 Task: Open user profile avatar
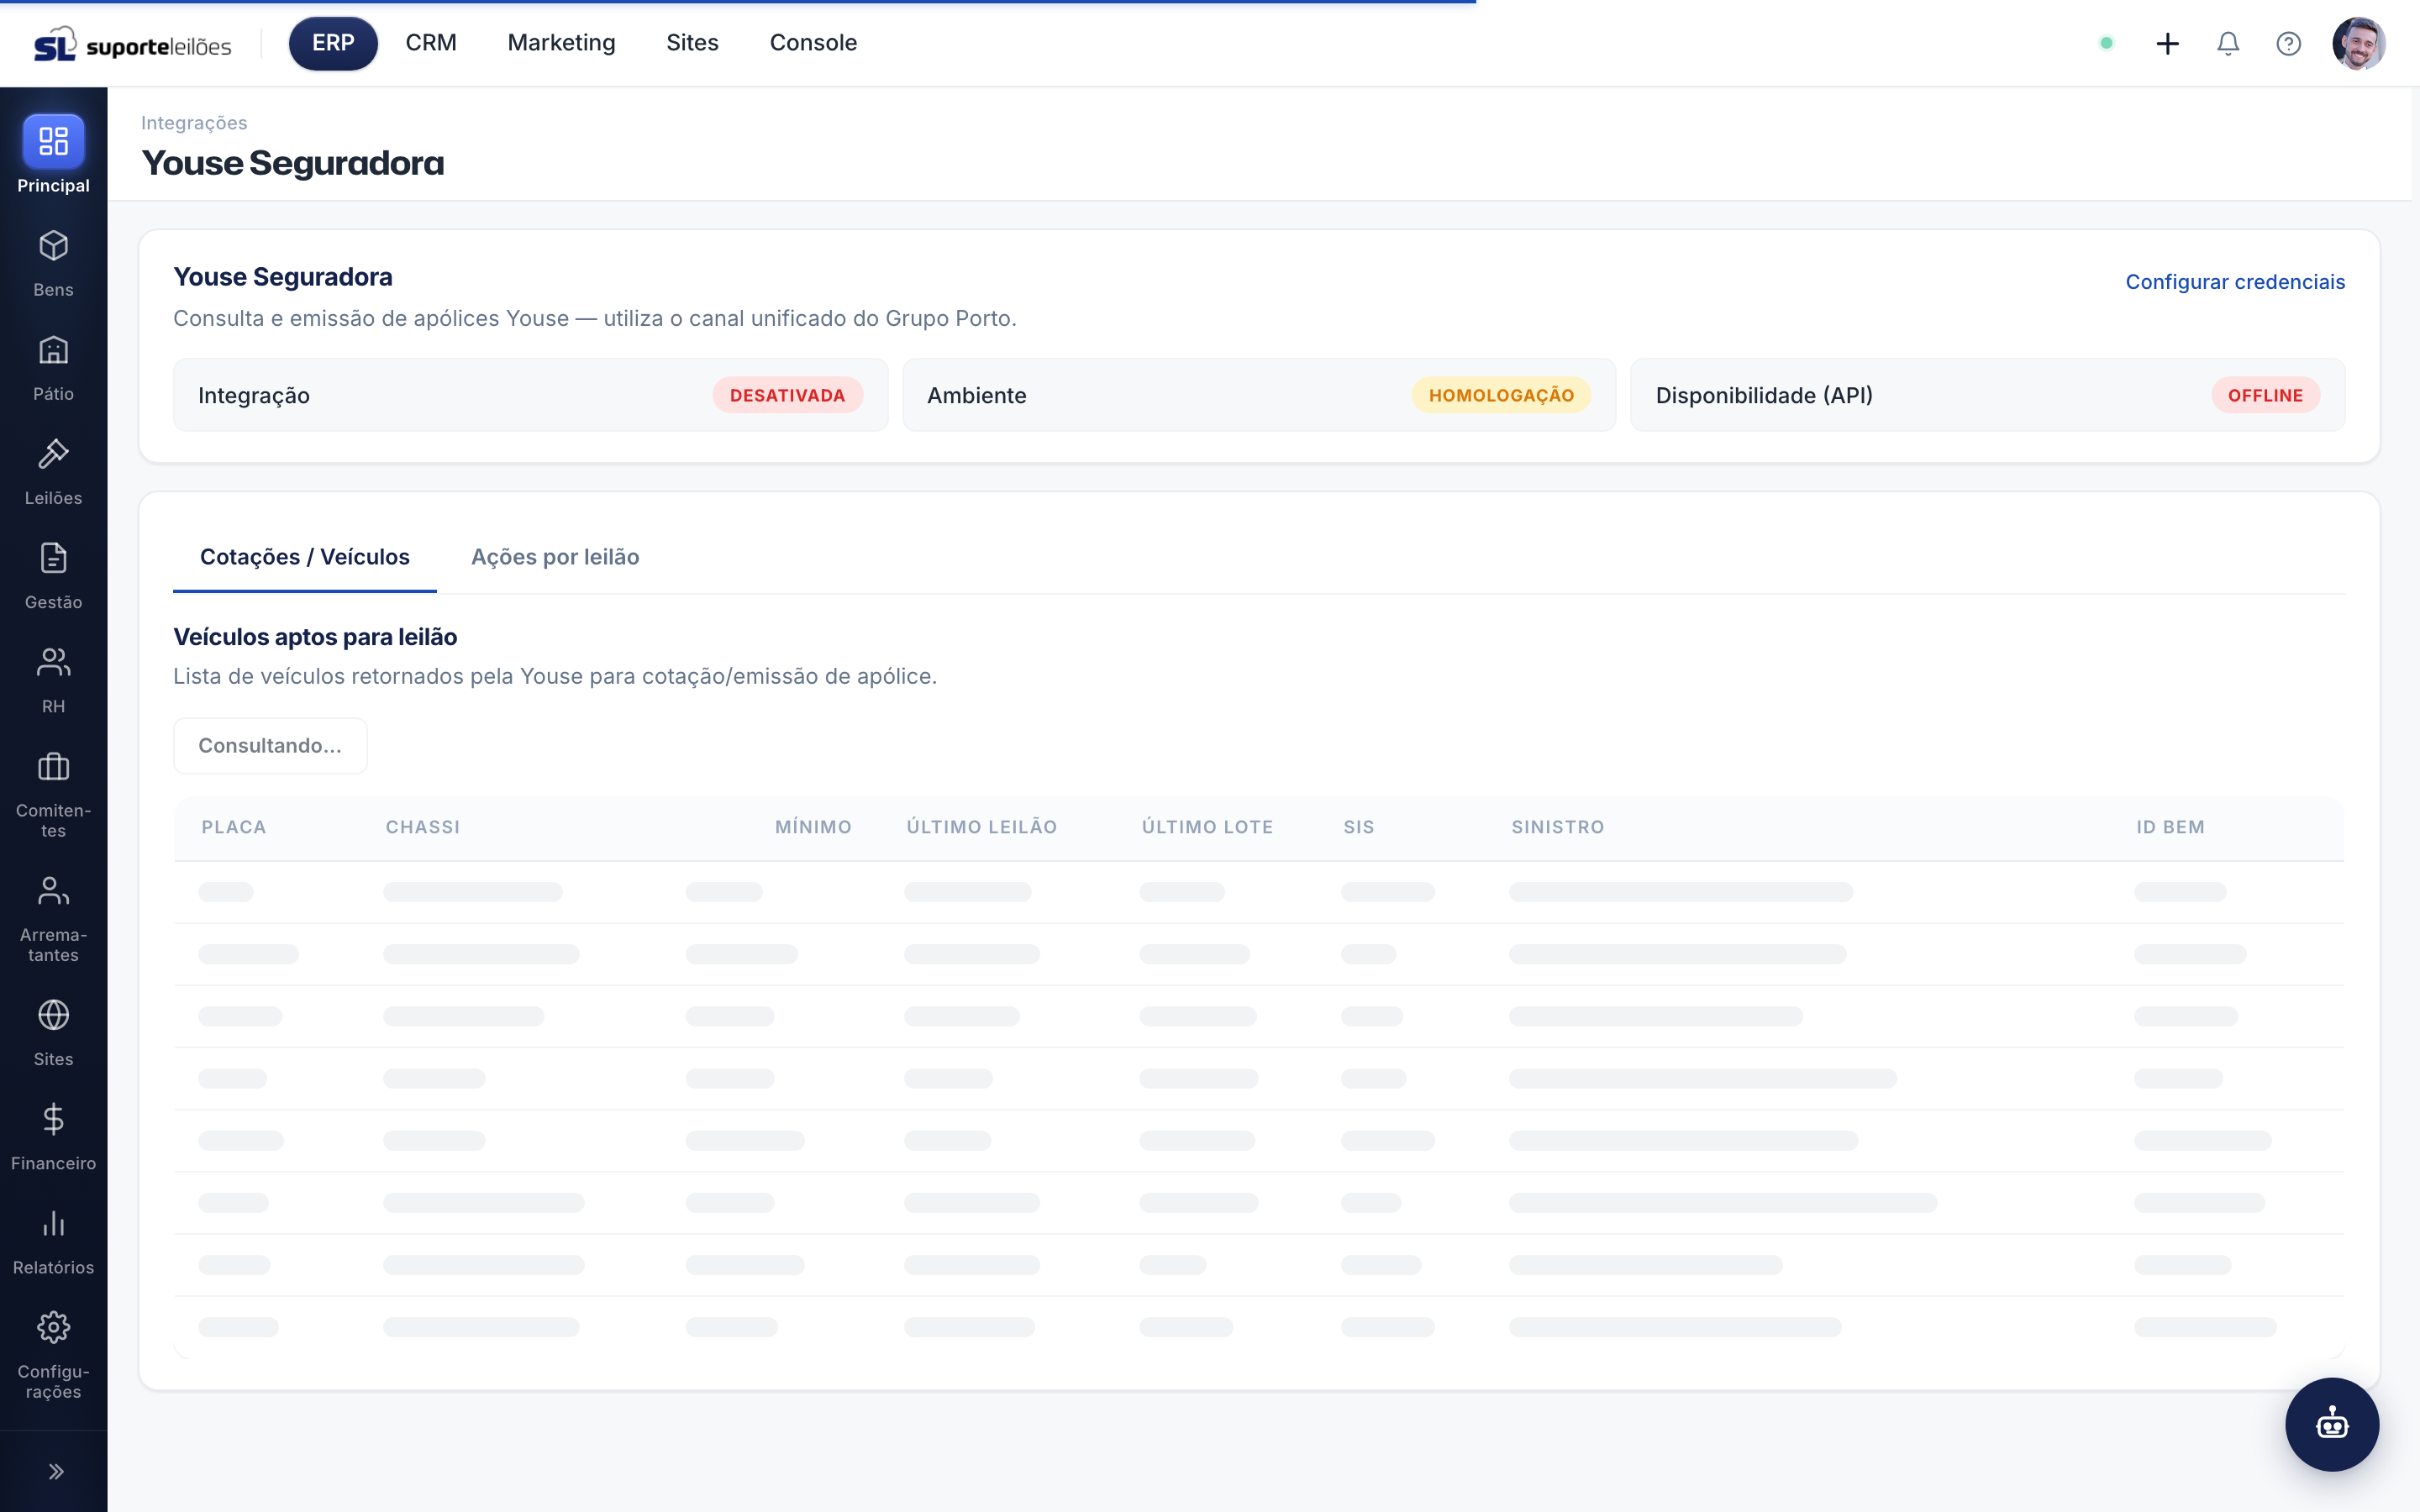point(2358,43)
